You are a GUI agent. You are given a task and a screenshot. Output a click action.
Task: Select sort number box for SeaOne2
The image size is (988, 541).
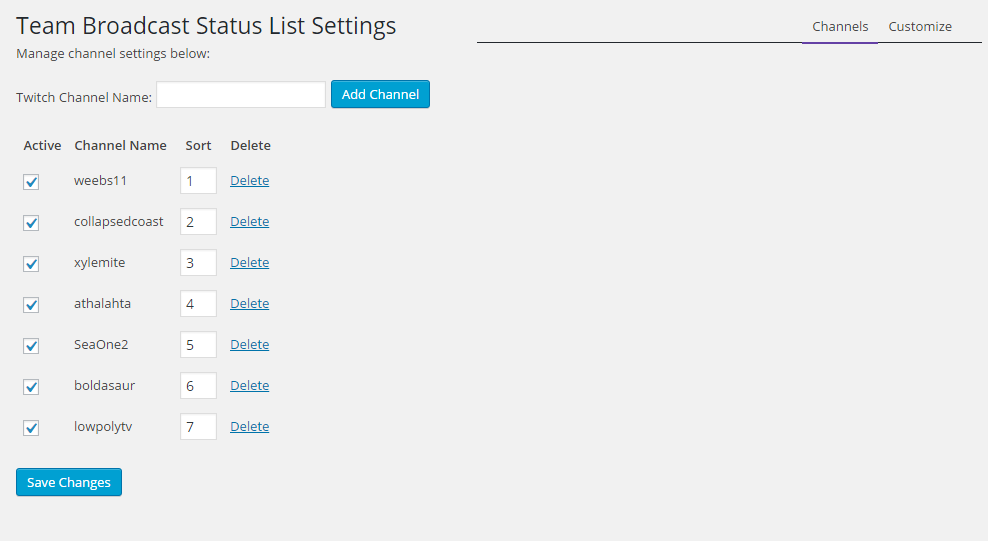point(198,345)
